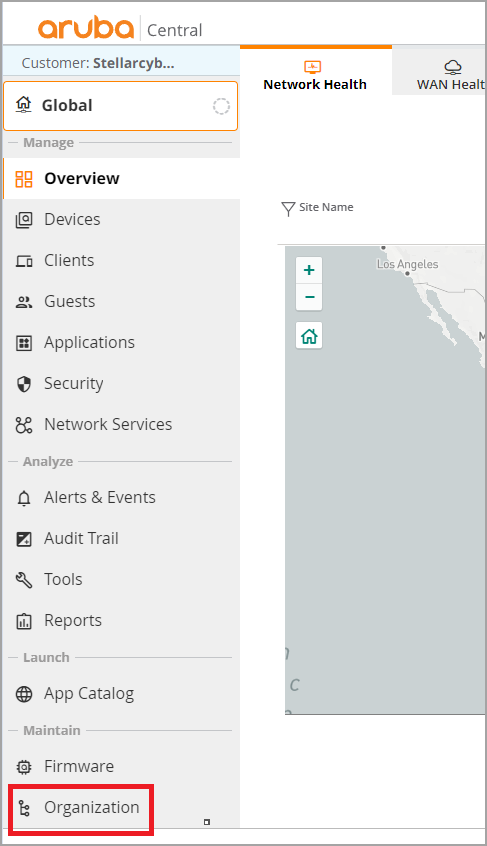Click the Clients laptop icon

pyautogui.click(x=24, y=261)
